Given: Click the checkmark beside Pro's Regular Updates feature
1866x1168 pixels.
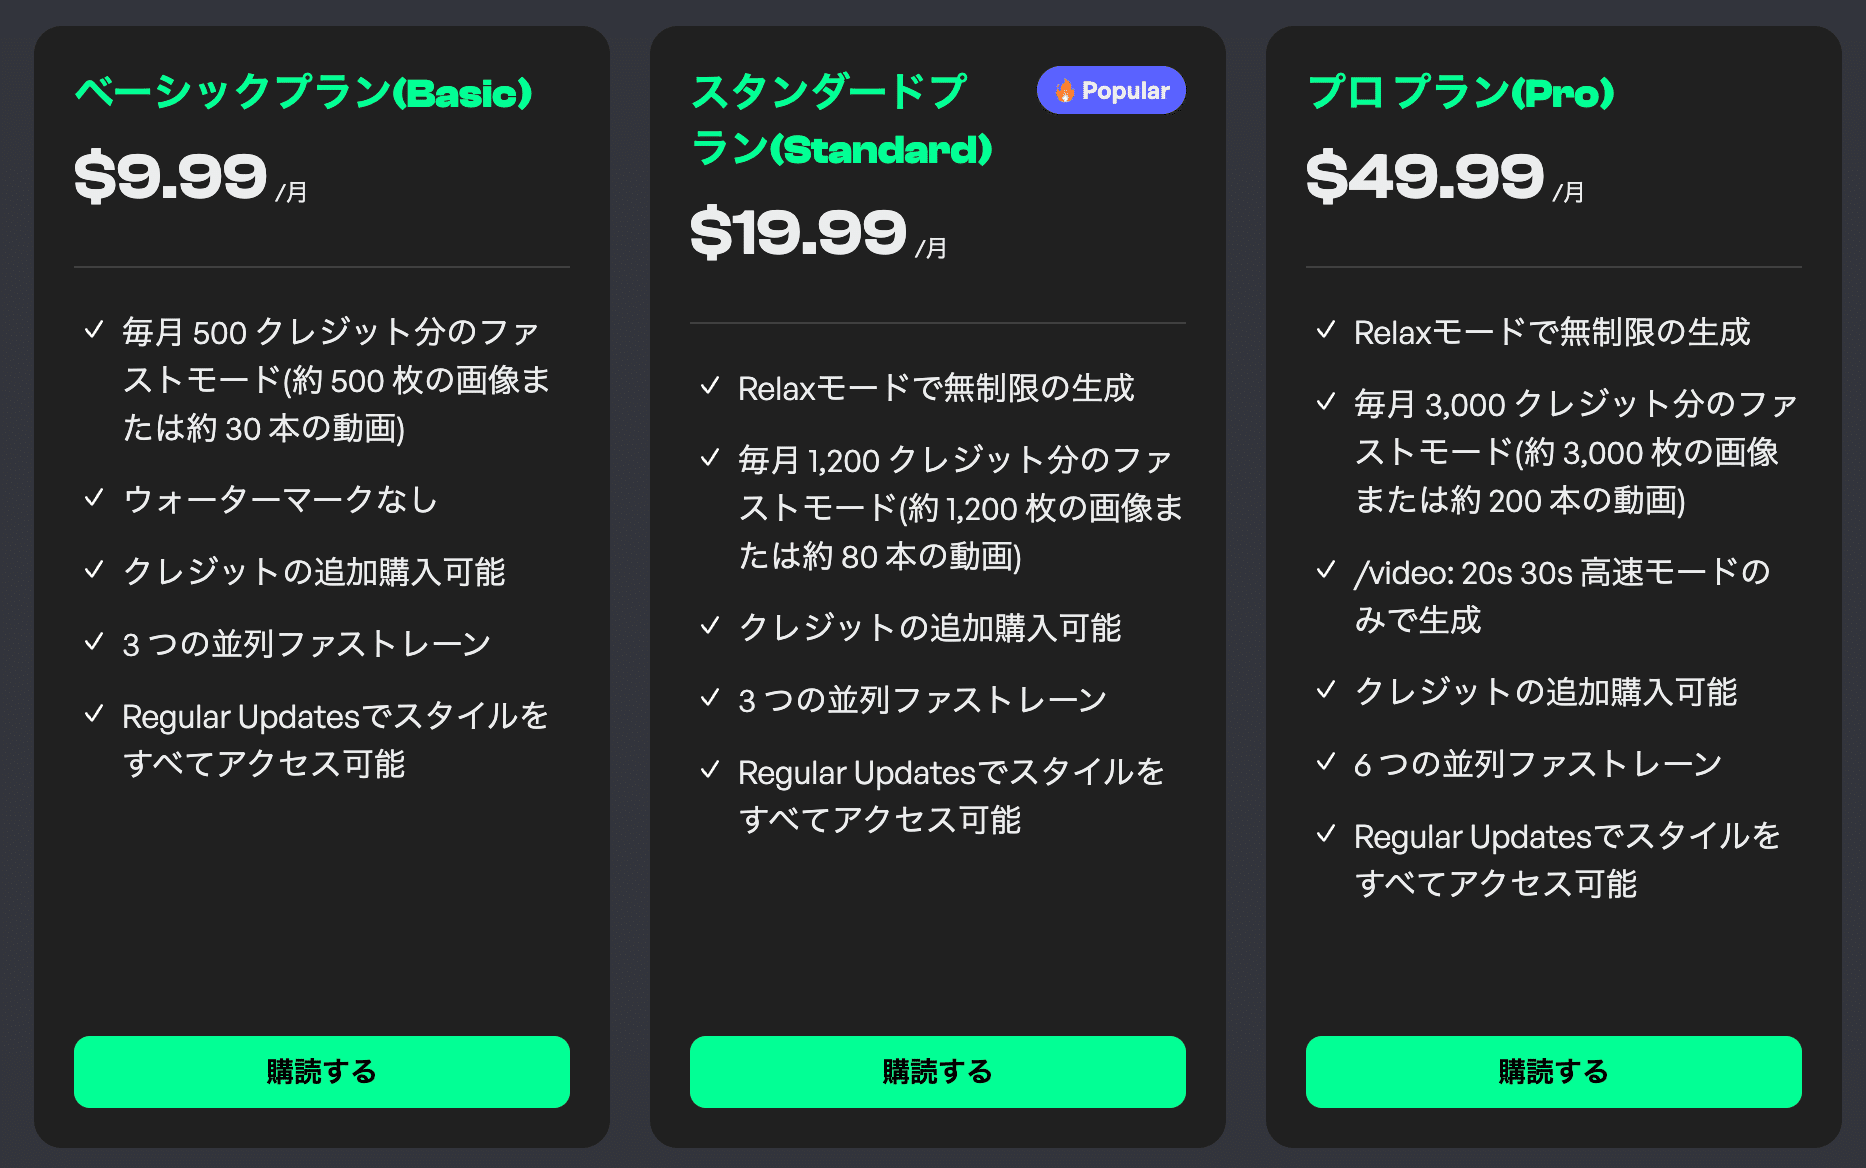Looking at the screenshot, I should click(x=1326, y=834).
